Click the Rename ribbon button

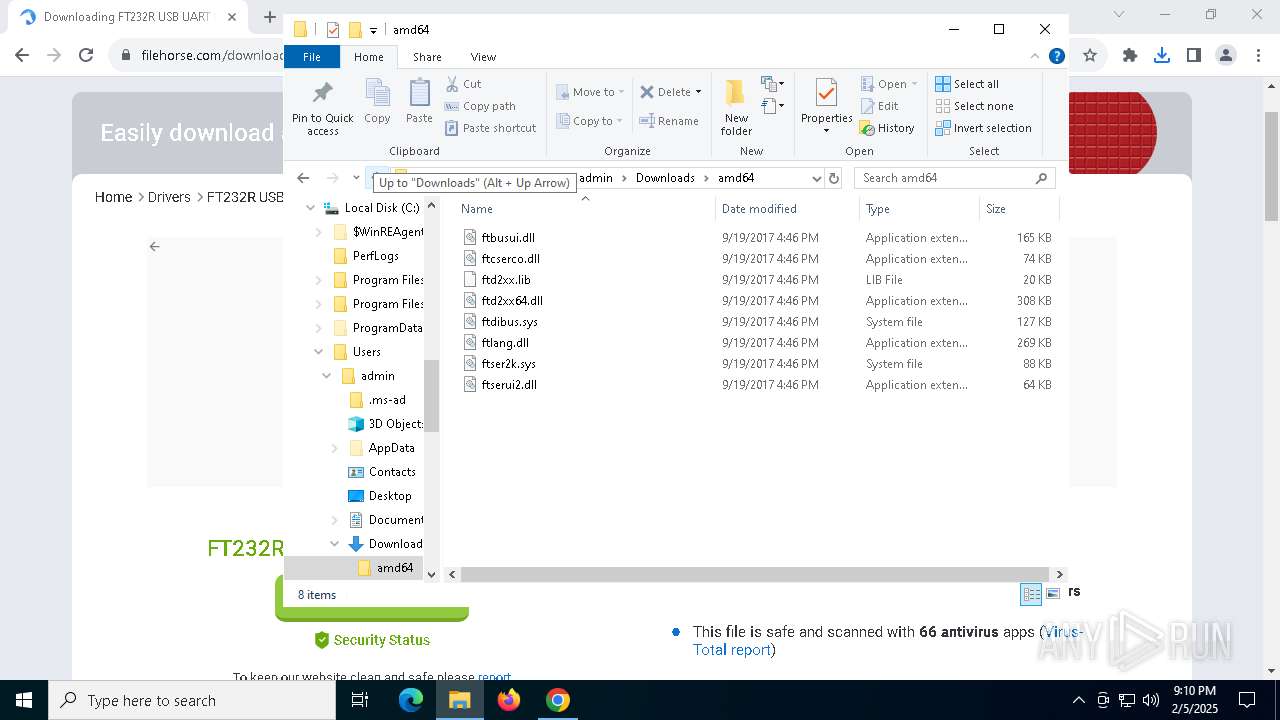coord(669,121)
